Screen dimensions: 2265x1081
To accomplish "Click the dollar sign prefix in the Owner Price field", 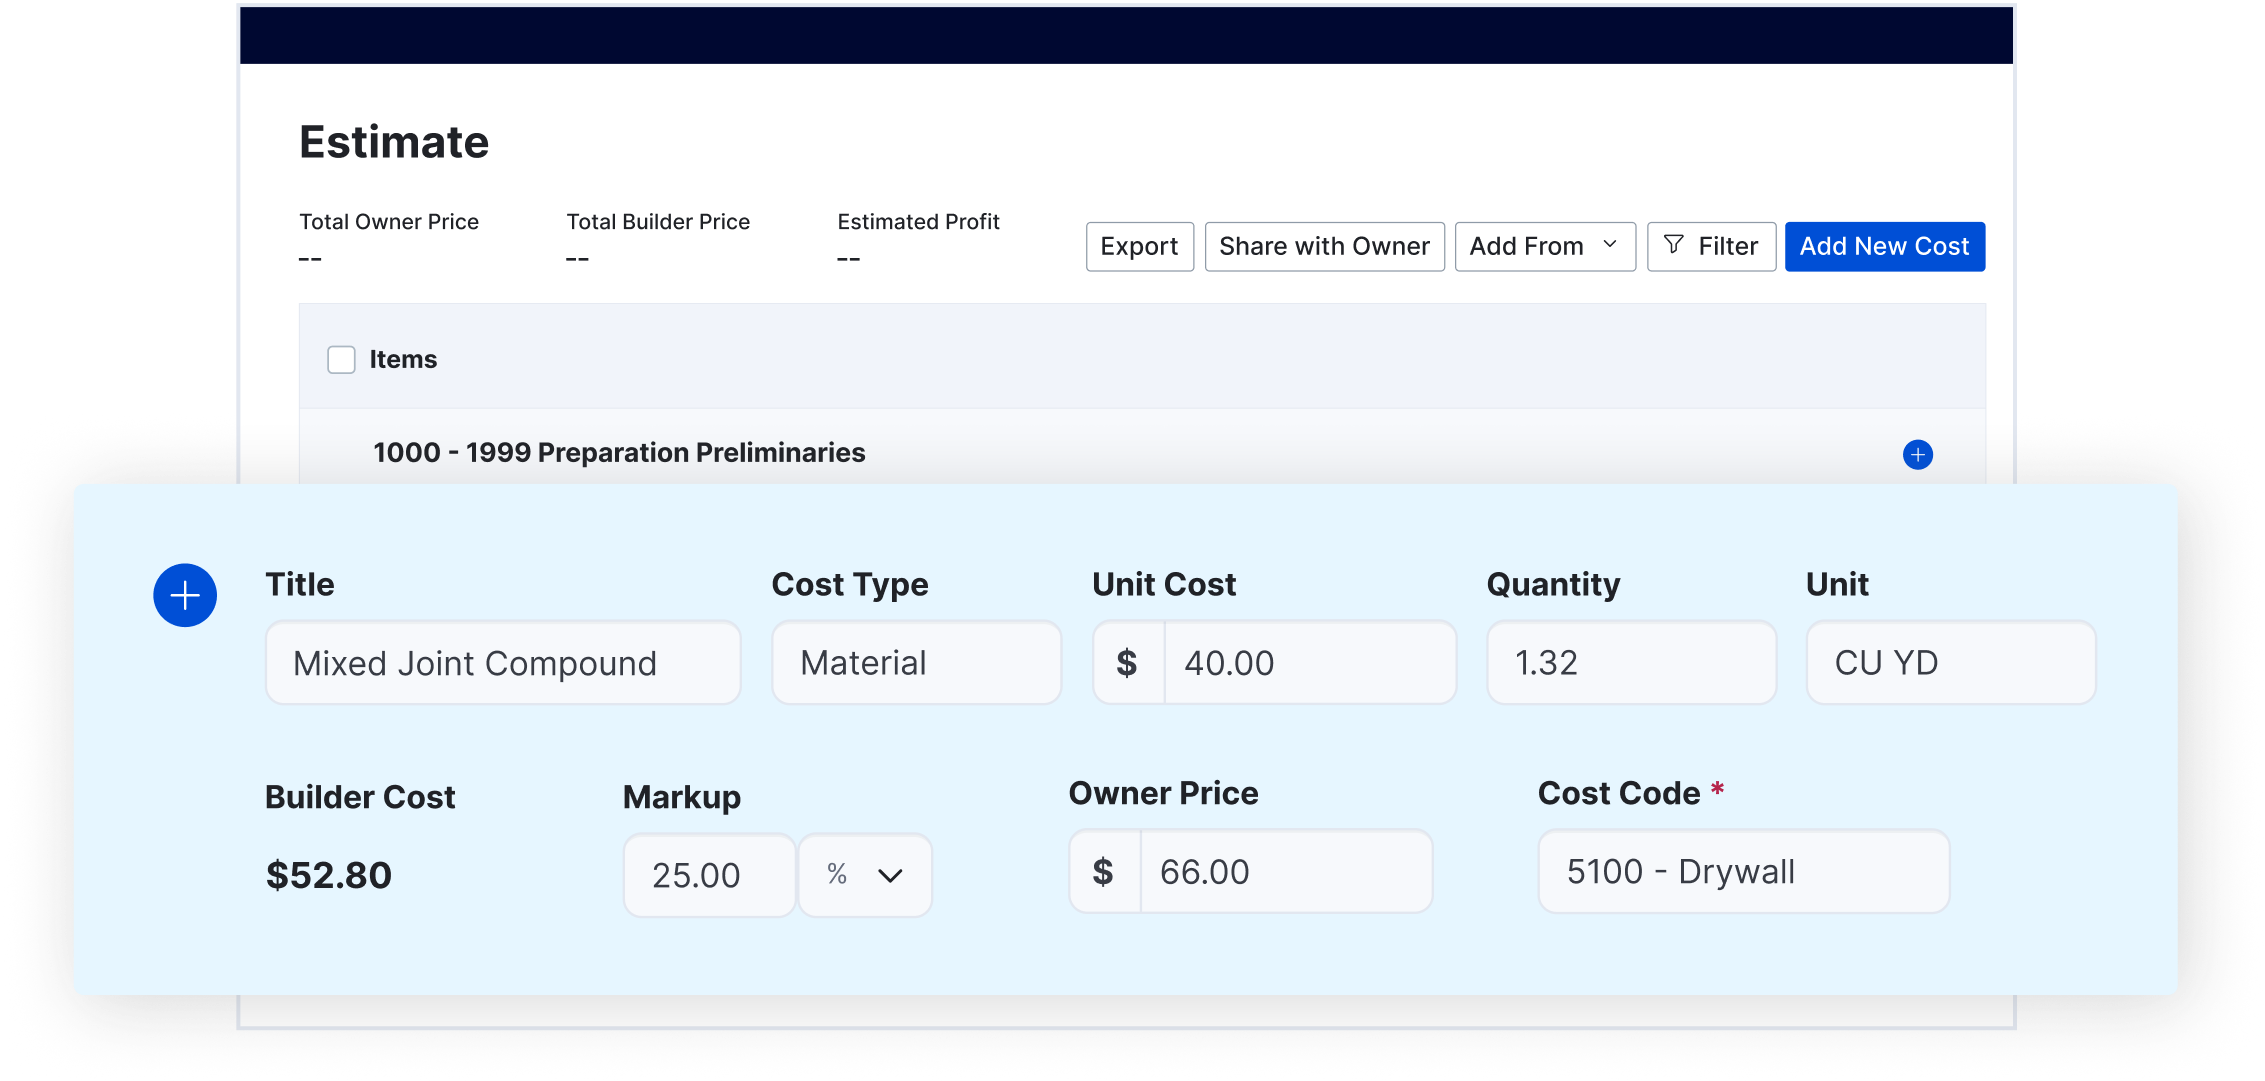I will click(1103, 871).
